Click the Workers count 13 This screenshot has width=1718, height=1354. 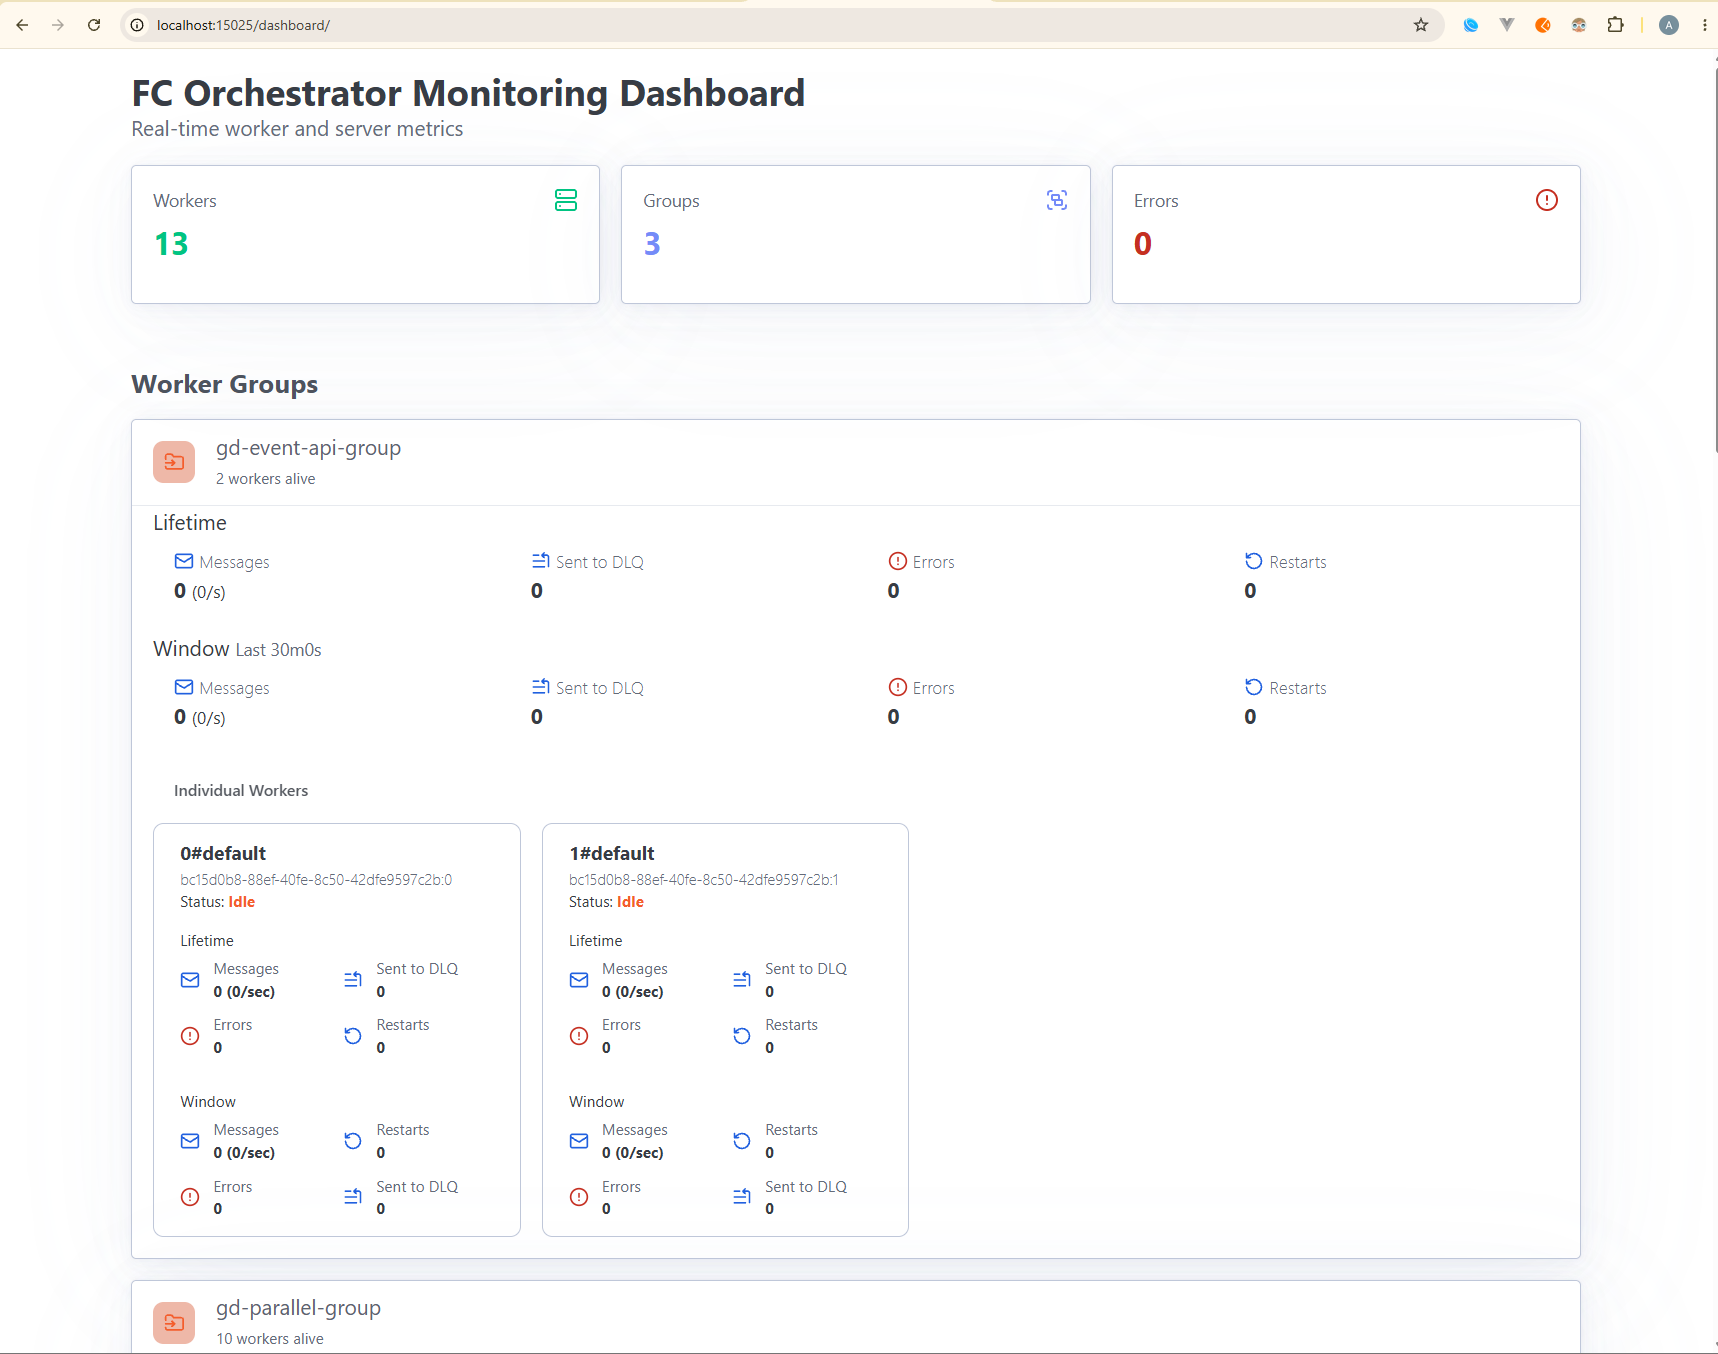[171, 244]
